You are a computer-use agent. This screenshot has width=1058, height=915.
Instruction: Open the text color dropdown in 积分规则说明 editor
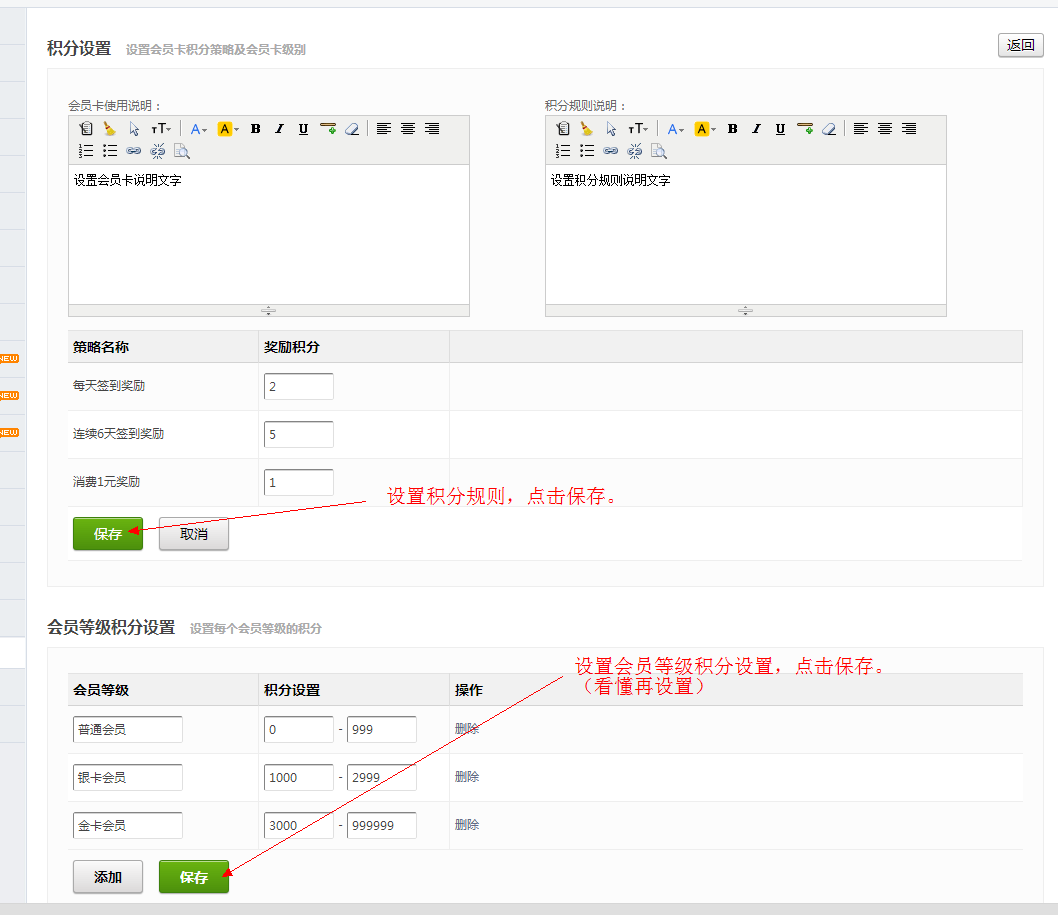pos(676,129)
